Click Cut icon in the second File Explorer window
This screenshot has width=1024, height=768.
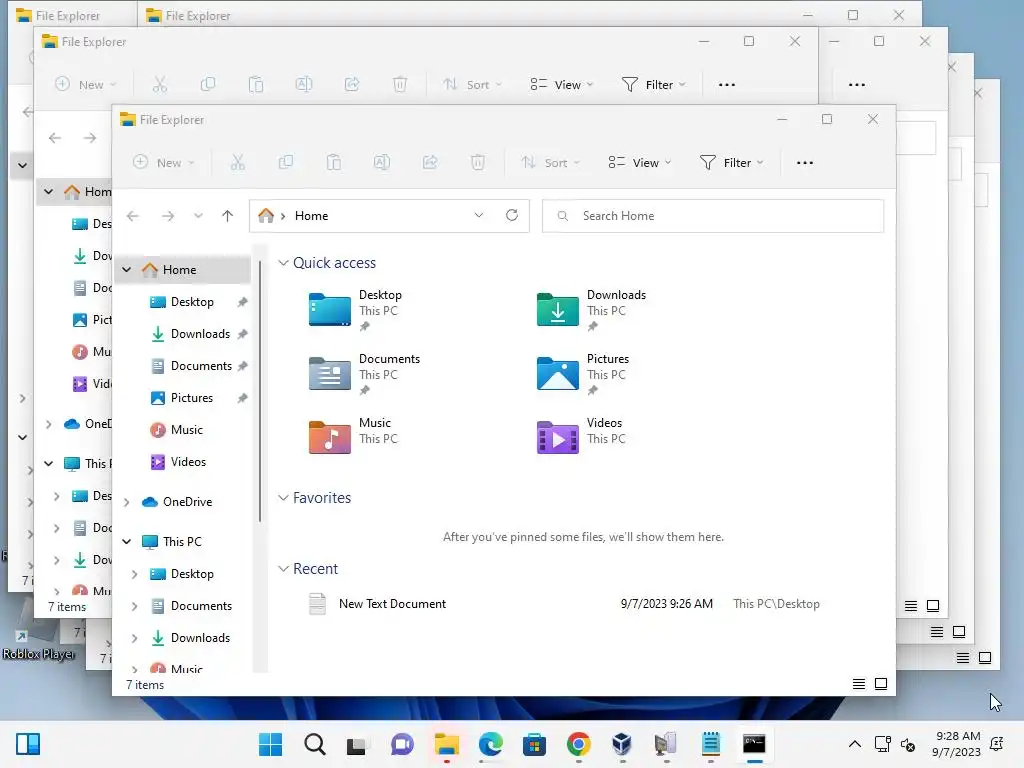pyautogui.click(x=160, y=84)
